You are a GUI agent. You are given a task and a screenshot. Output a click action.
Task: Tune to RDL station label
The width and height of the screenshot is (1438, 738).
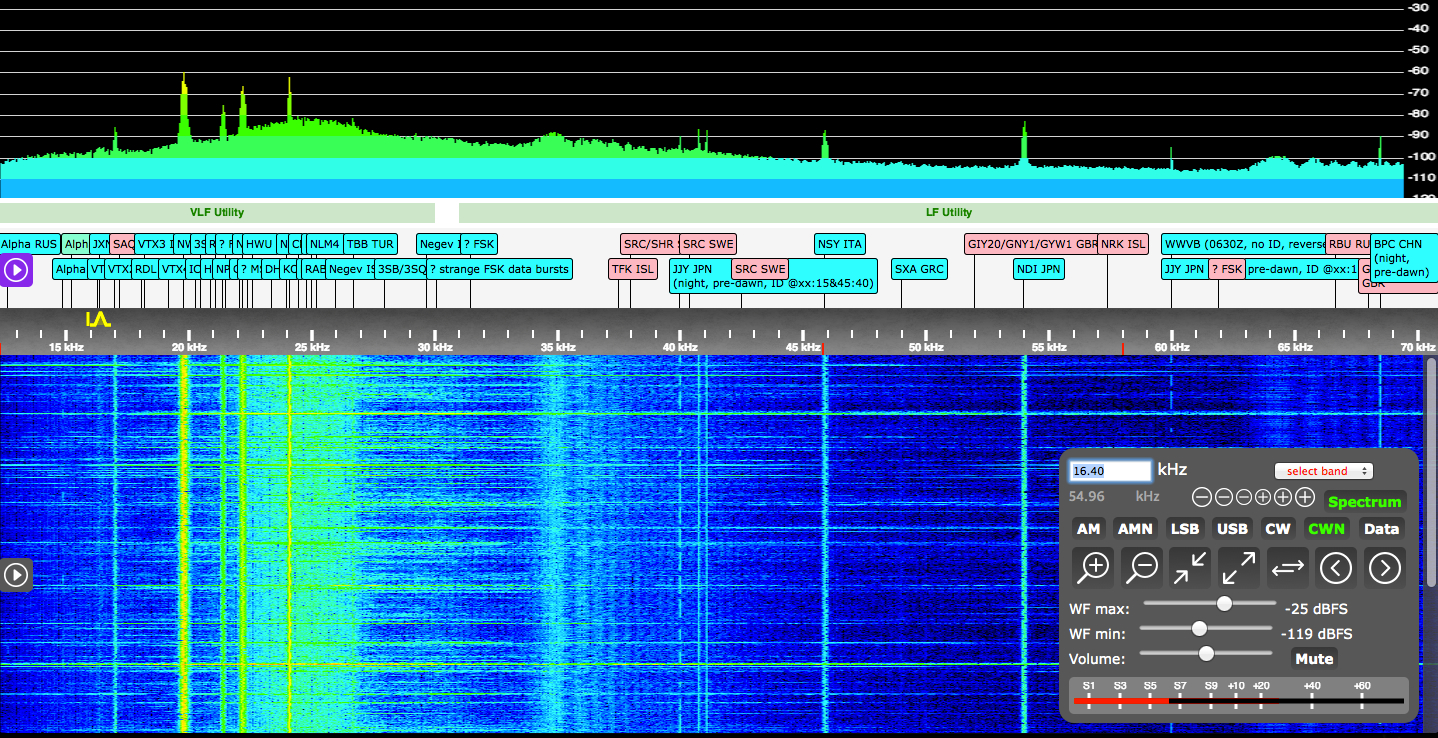tap(145, 269)
